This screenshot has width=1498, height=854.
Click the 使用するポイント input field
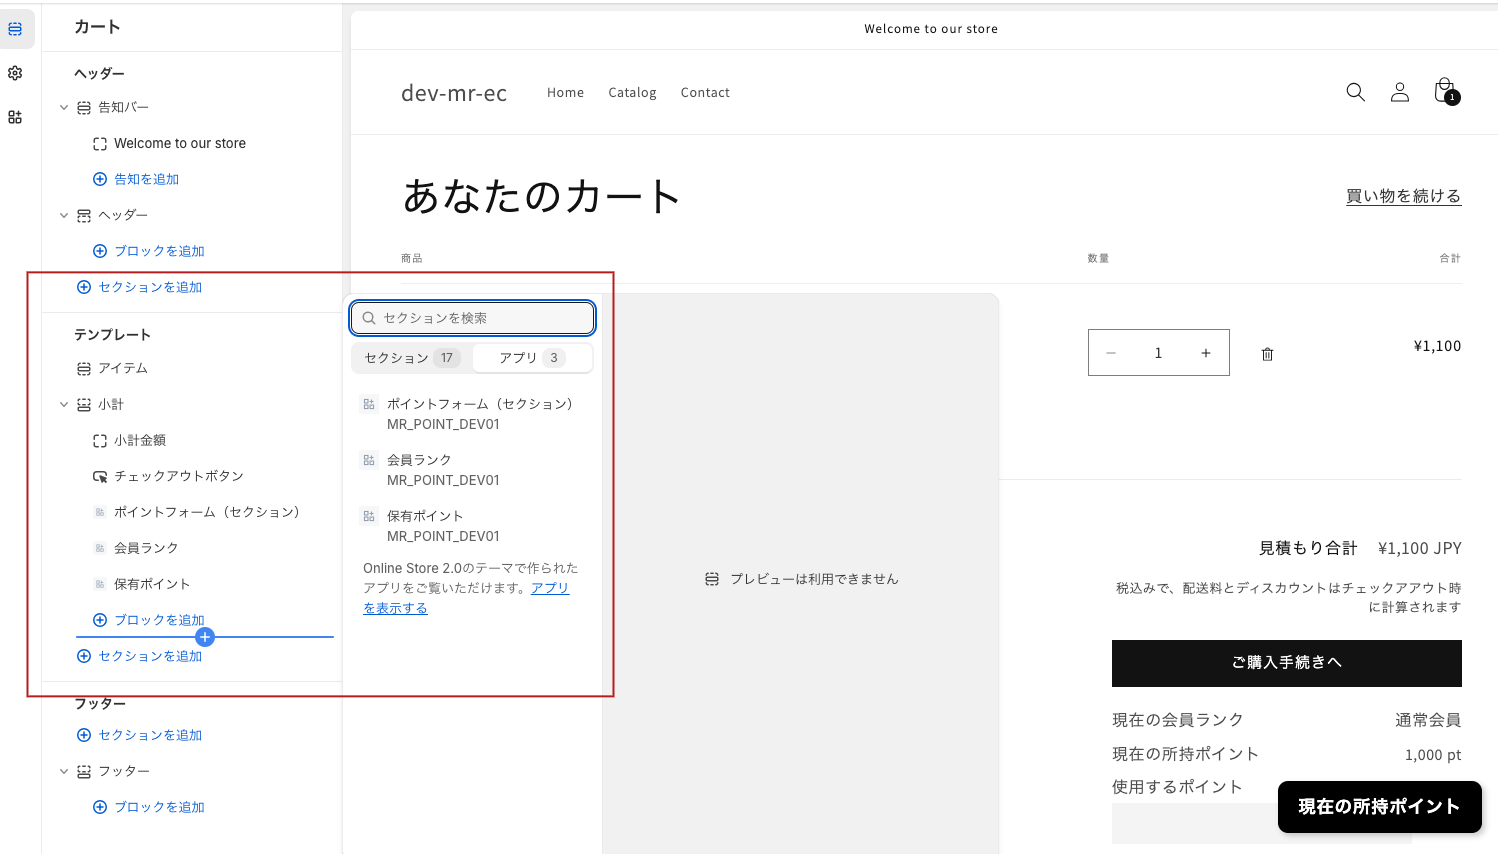1262,825
